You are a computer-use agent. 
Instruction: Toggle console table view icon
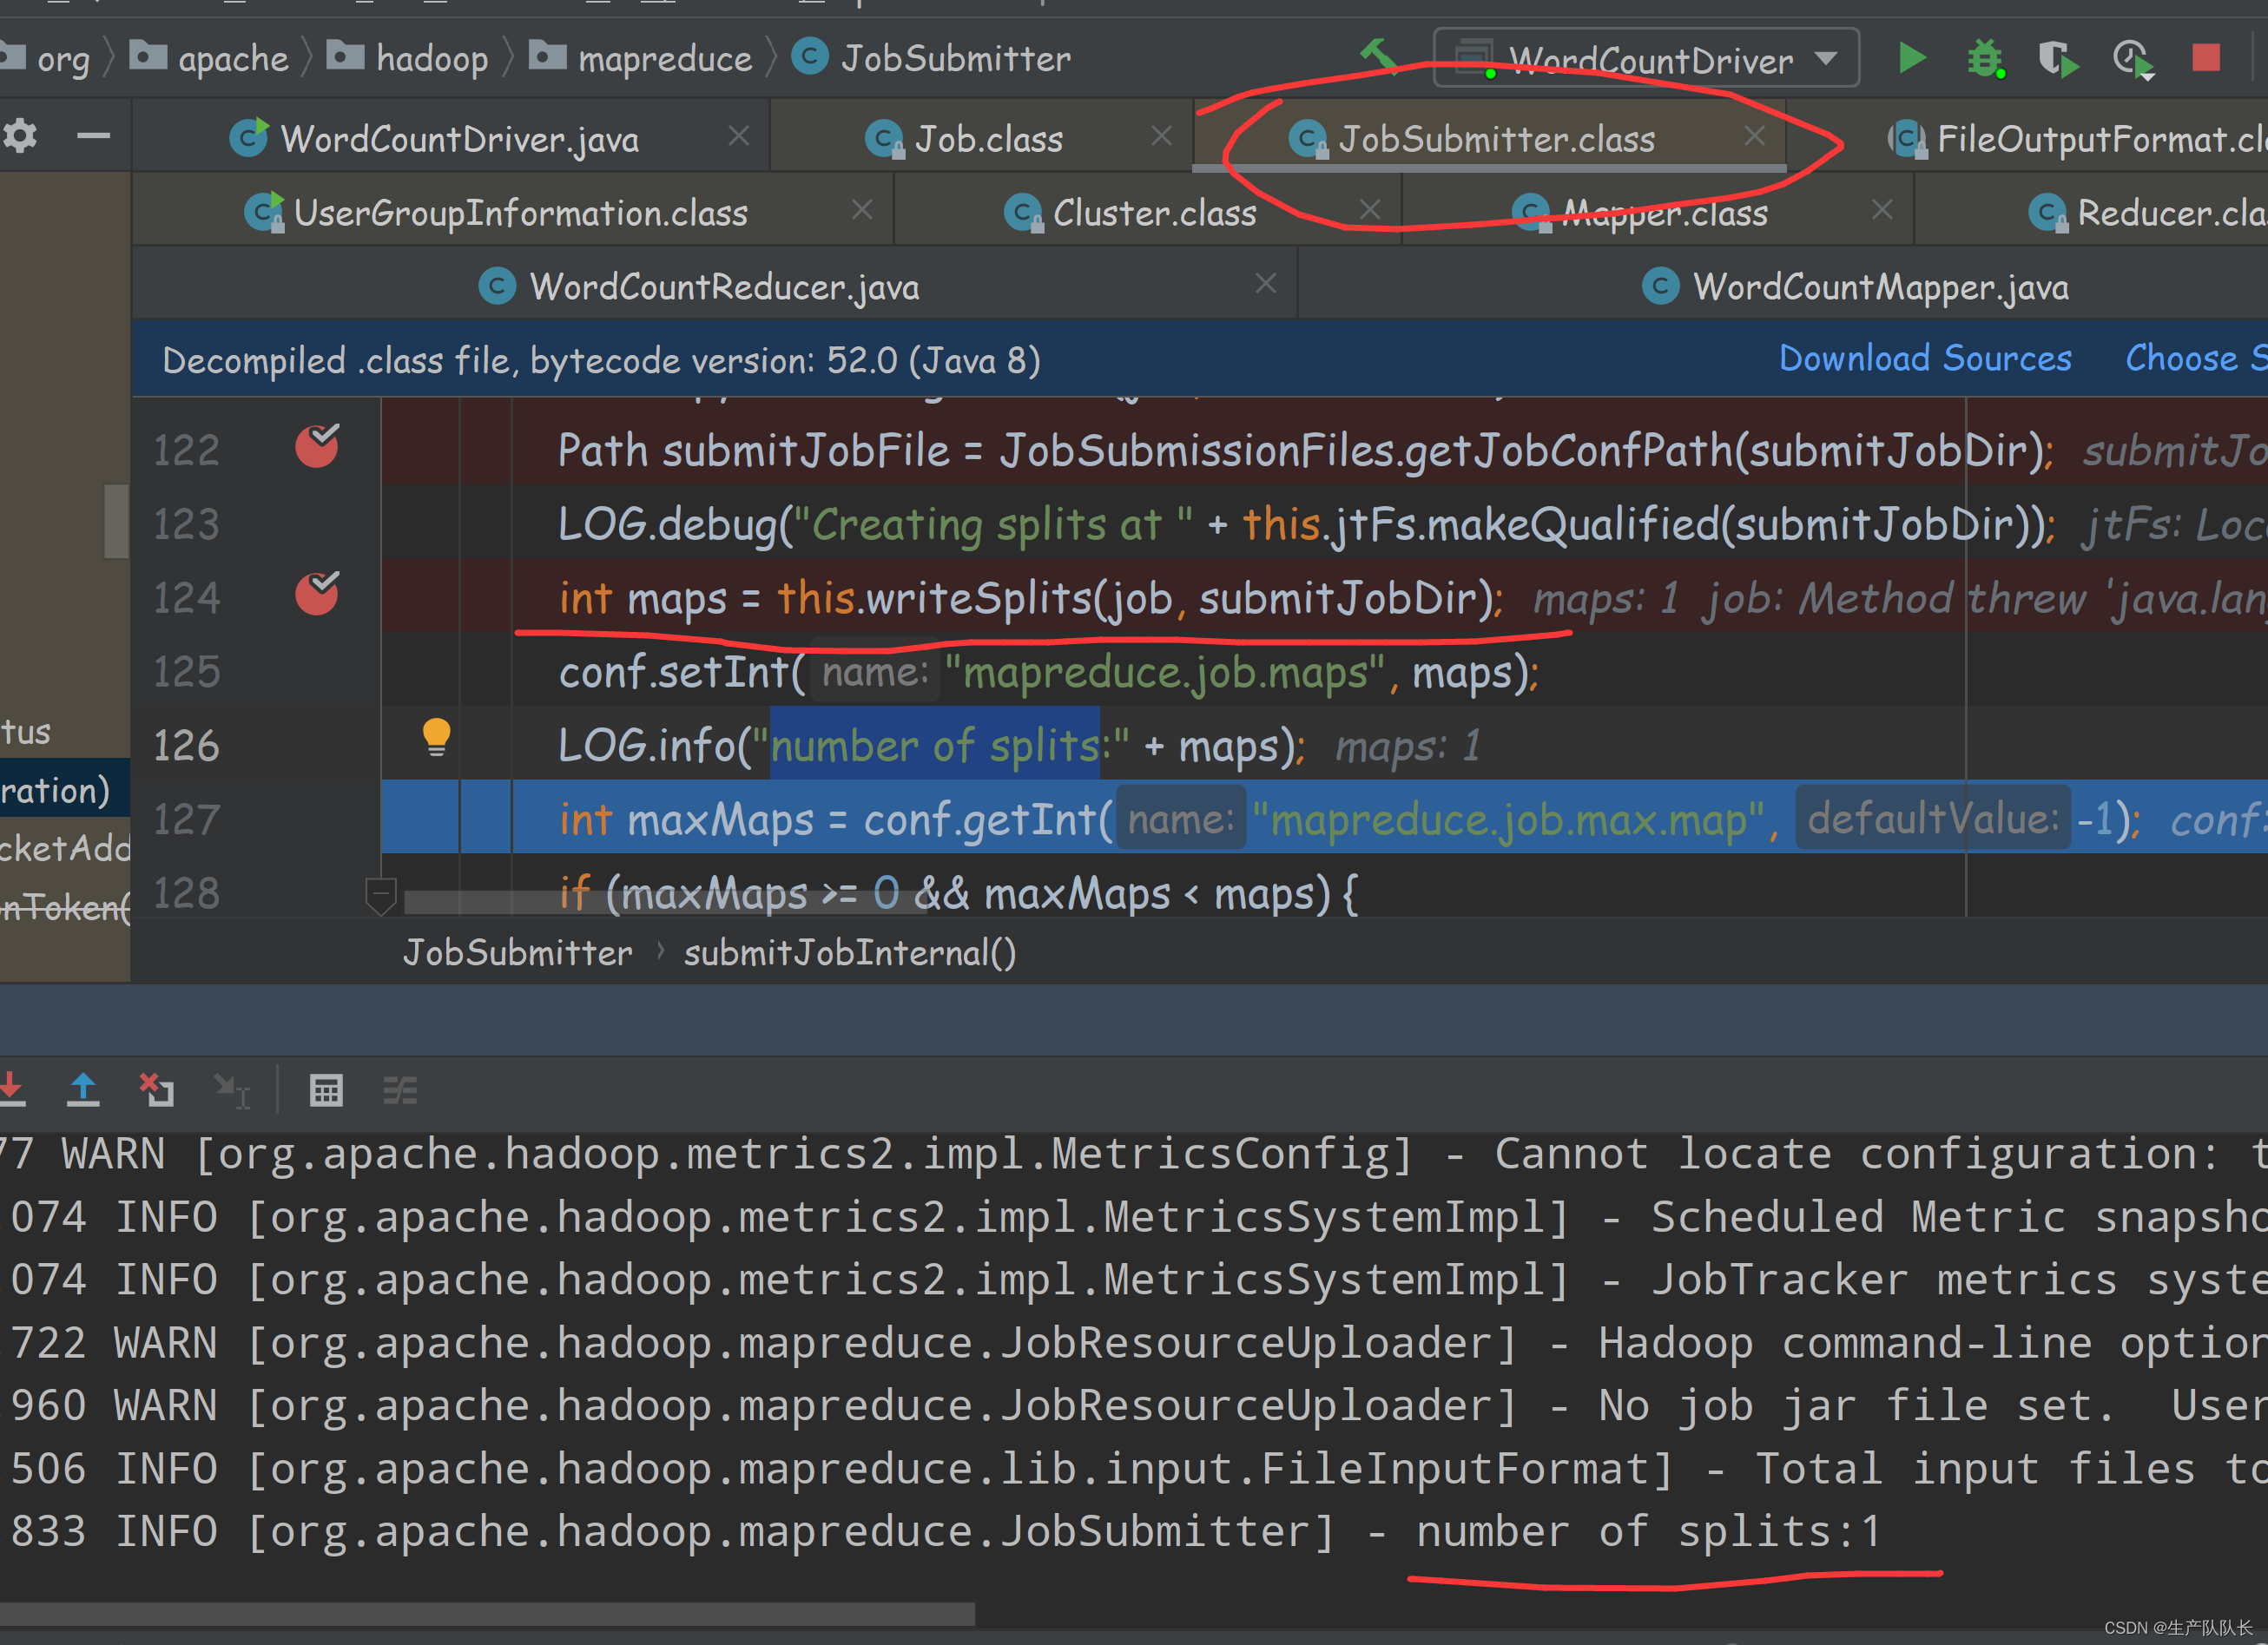[x=326, y=1090]
